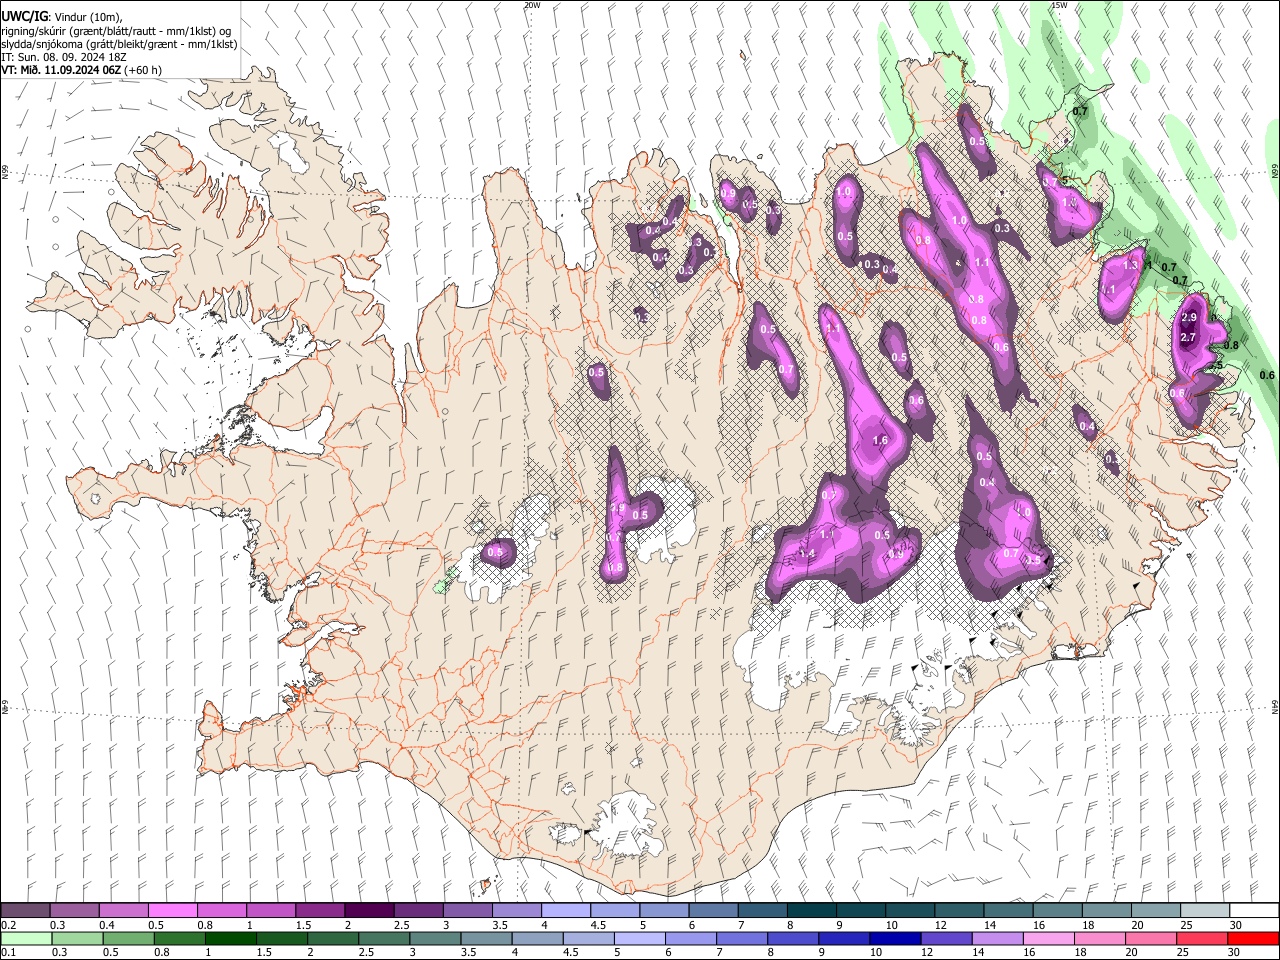Click the 'UWC/IG: Vindur (10m)' title text
Screen dimensions: 1280x960
62,16
